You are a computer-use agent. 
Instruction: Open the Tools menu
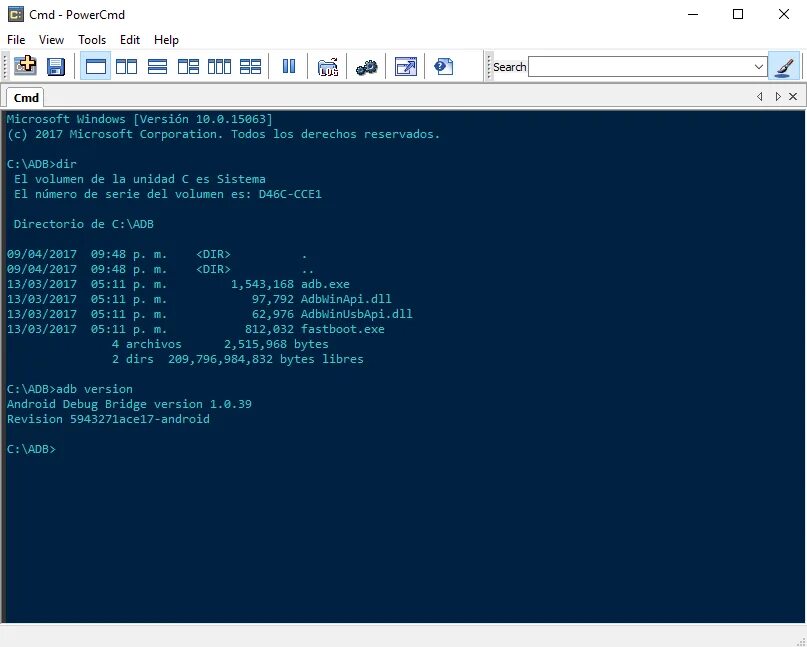pos(92,40)
